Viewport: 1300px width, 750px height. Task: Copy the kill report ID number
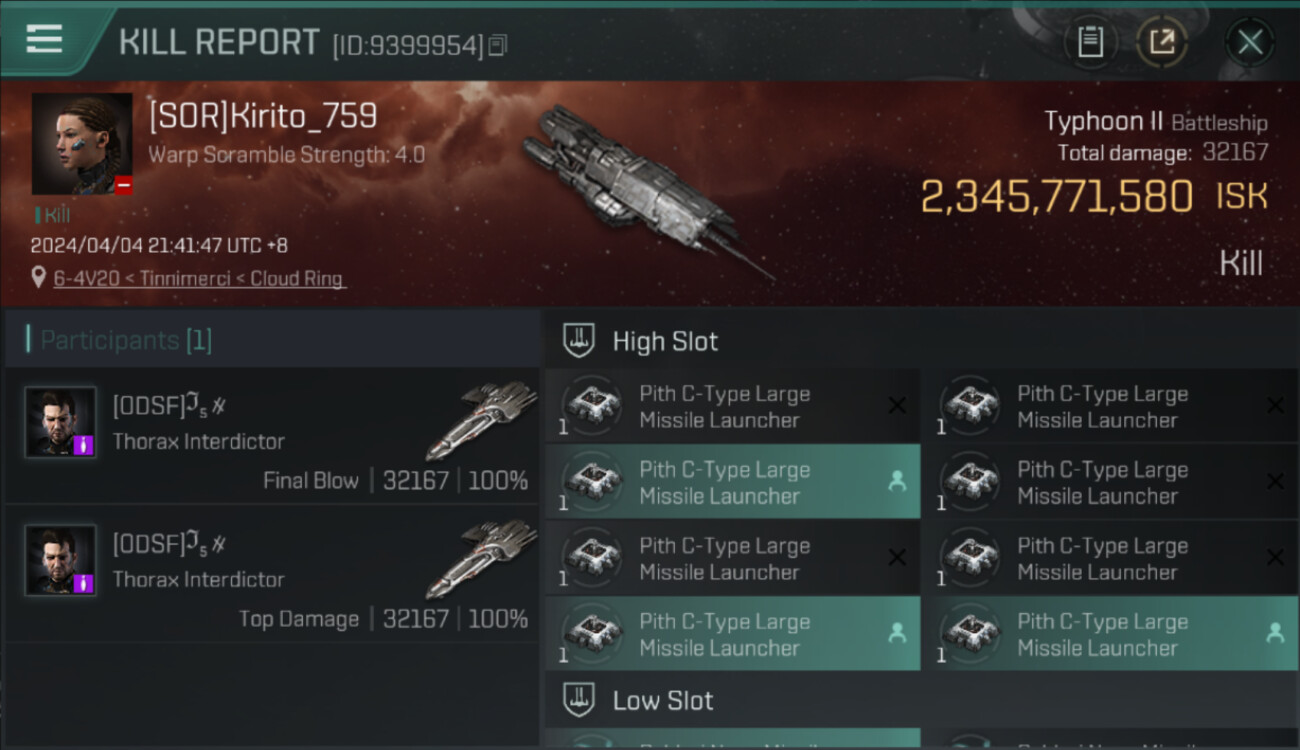(x=498, y=45)
